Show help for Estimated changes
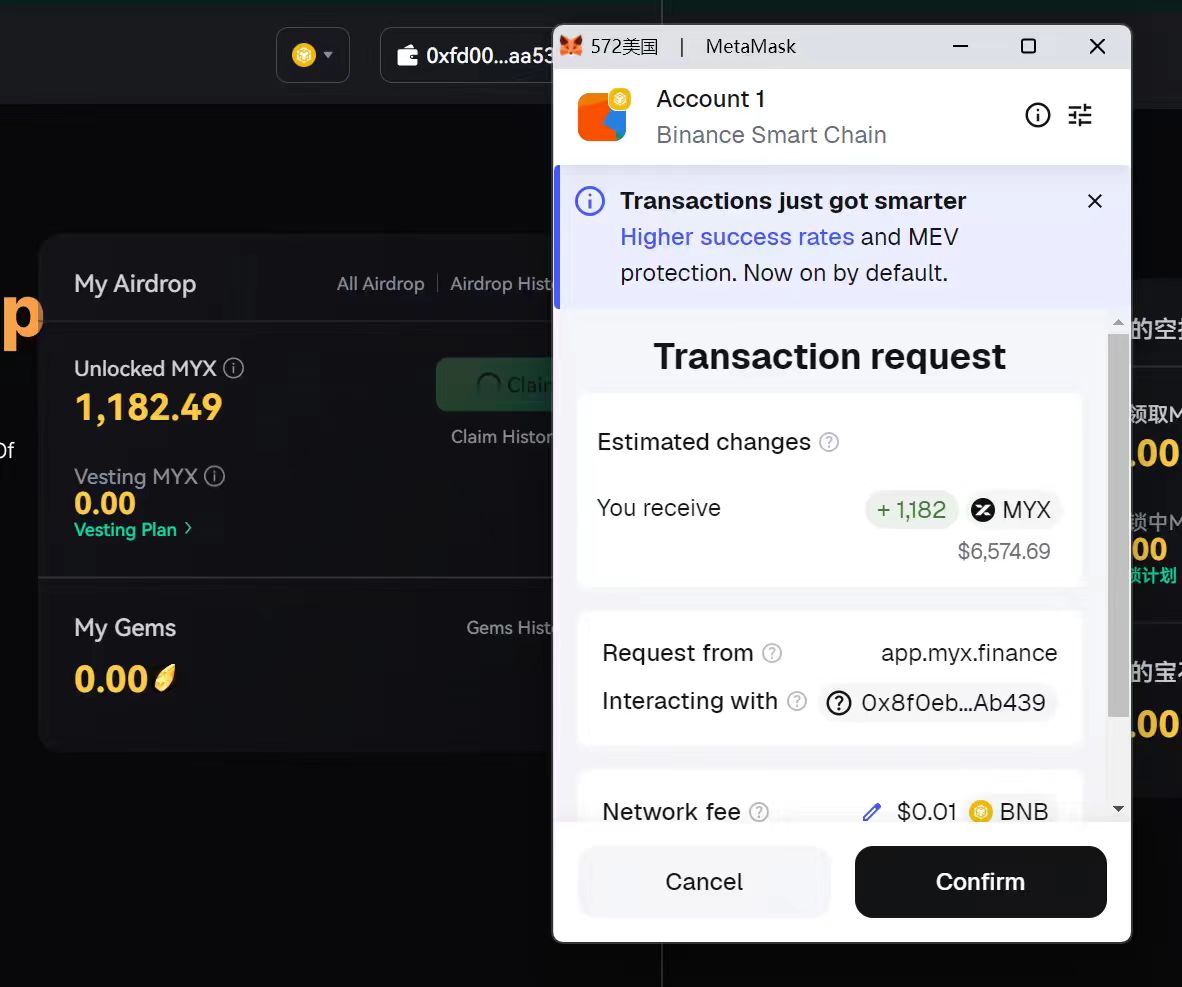 coord(828,442)
